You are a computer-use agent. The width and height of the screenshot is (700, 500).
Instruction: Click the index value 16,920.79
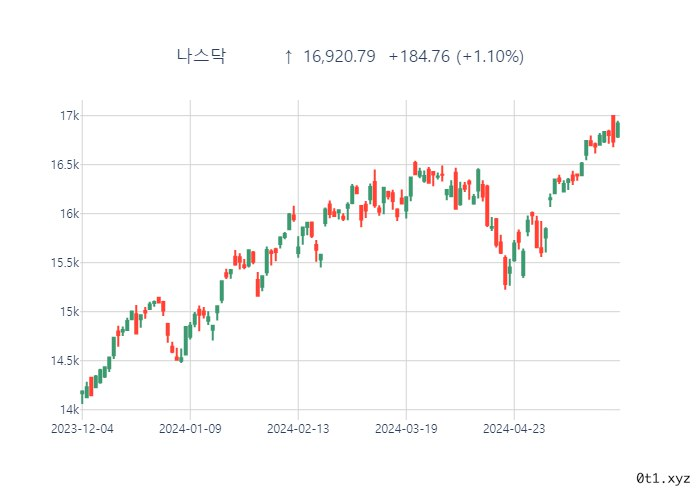[339, 56]
